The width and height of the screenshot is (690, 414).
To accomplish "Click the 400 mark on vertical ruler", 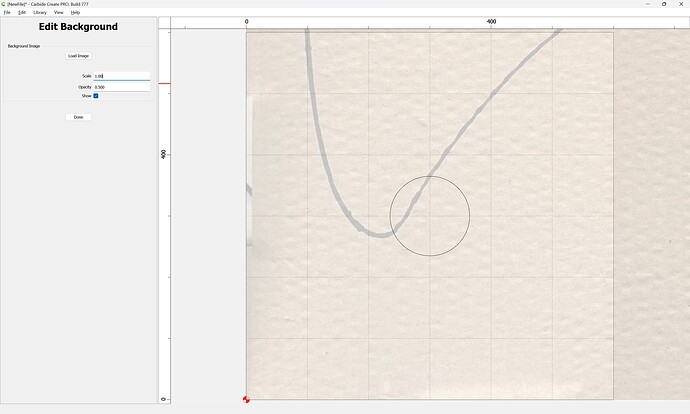I will [164, 154].
